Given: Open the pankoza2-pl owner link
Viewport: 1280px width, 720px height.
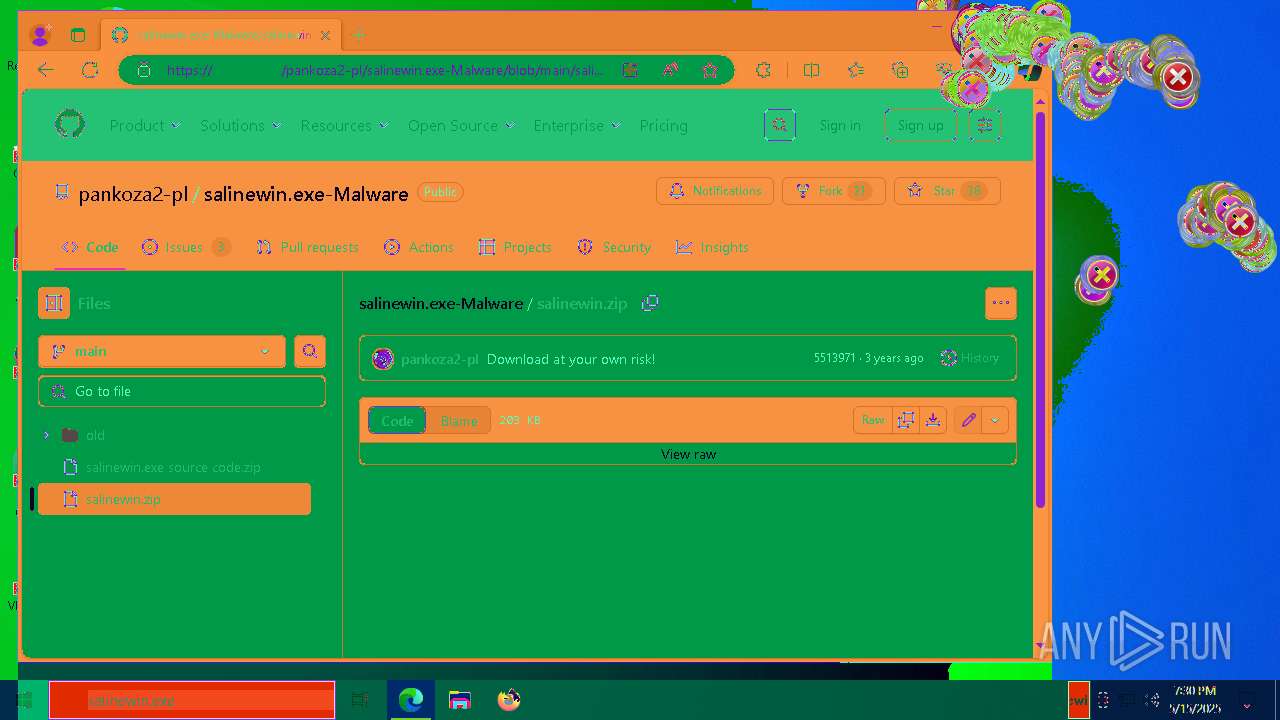Looking at the screenshot, I should pos(133,194).
